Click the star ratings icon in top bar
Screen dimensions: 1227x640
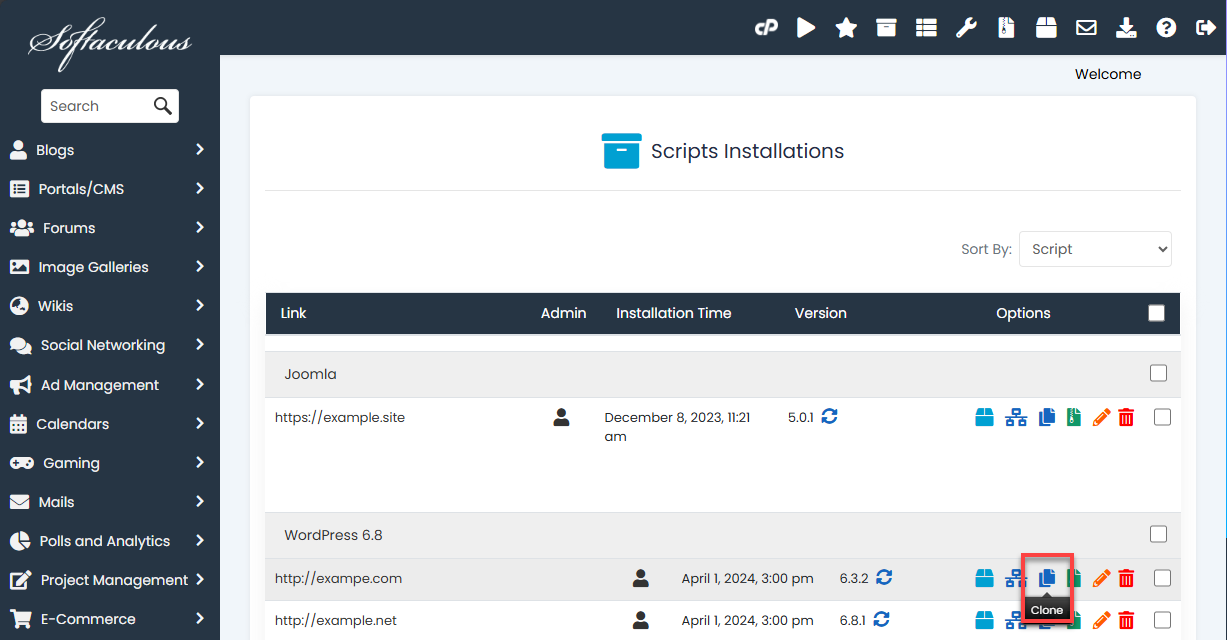pyautogui.click(x=846, y=27)
